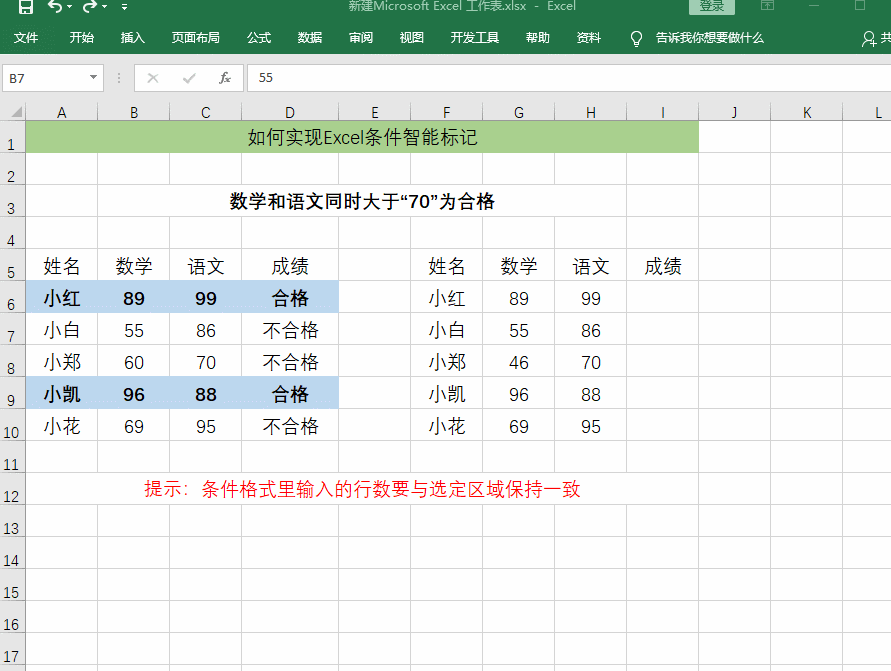The width and height of the screenshot is (891, 671).
Task: Click the Save icon in quick access toolbar
Action: pos(25,7)
